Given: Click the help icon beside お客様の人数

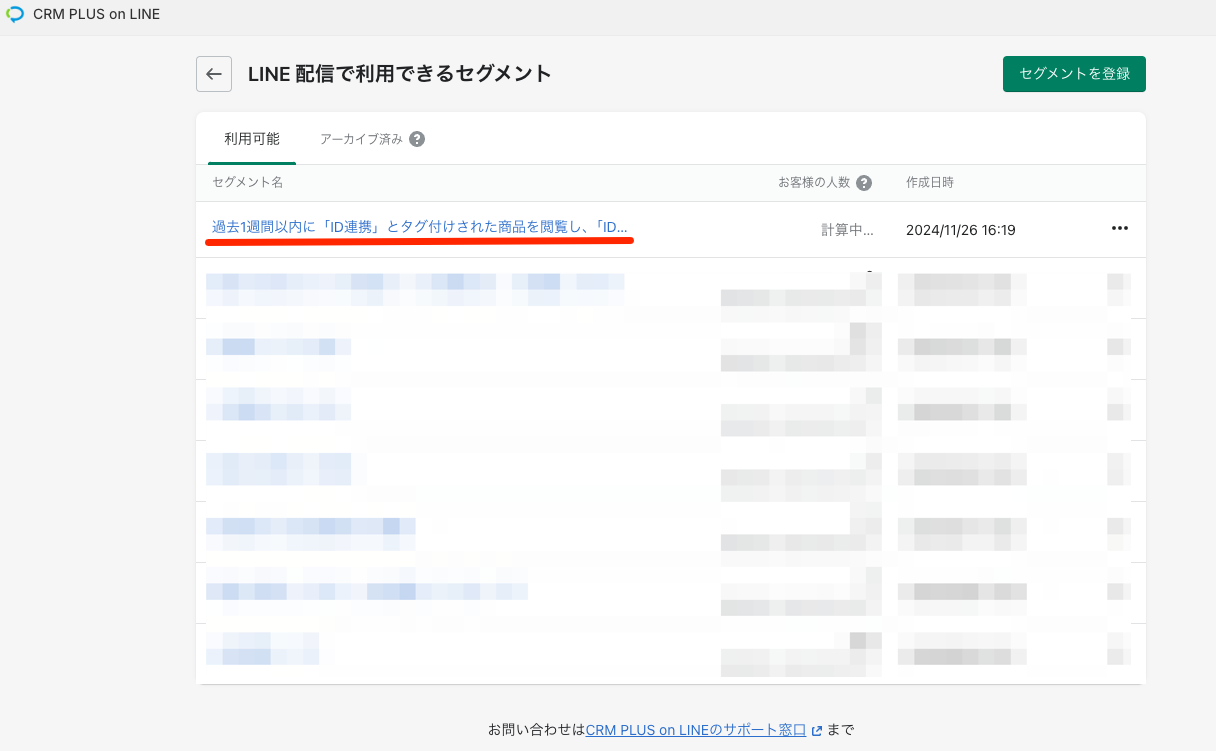Looking at the screenshot, I should [864, 183].
